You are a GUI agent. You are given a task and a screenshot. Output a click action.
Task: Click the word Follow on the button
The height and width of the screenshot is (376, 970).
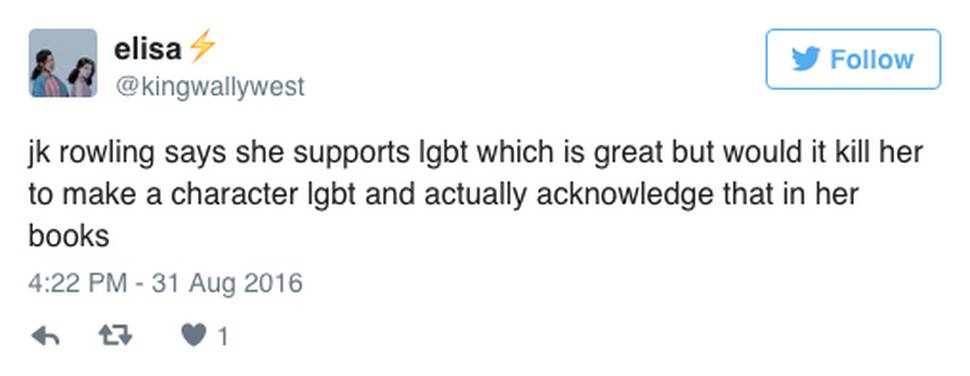click(x=871, y=59)
